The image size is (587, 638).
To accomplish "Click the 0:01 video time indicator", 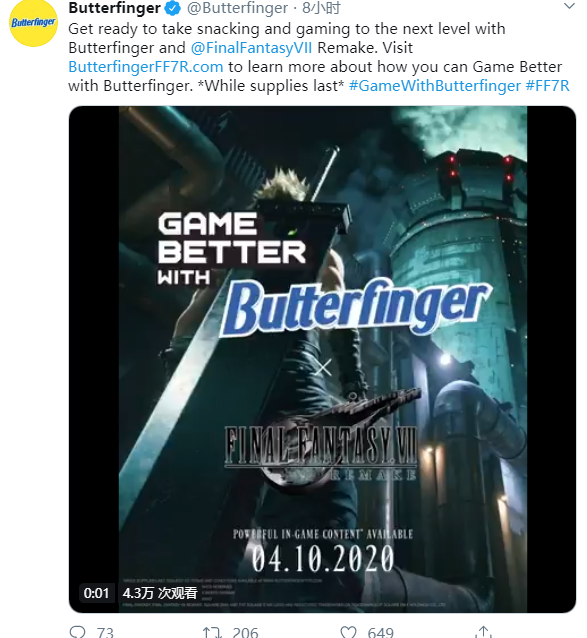I will pos(96,593).
